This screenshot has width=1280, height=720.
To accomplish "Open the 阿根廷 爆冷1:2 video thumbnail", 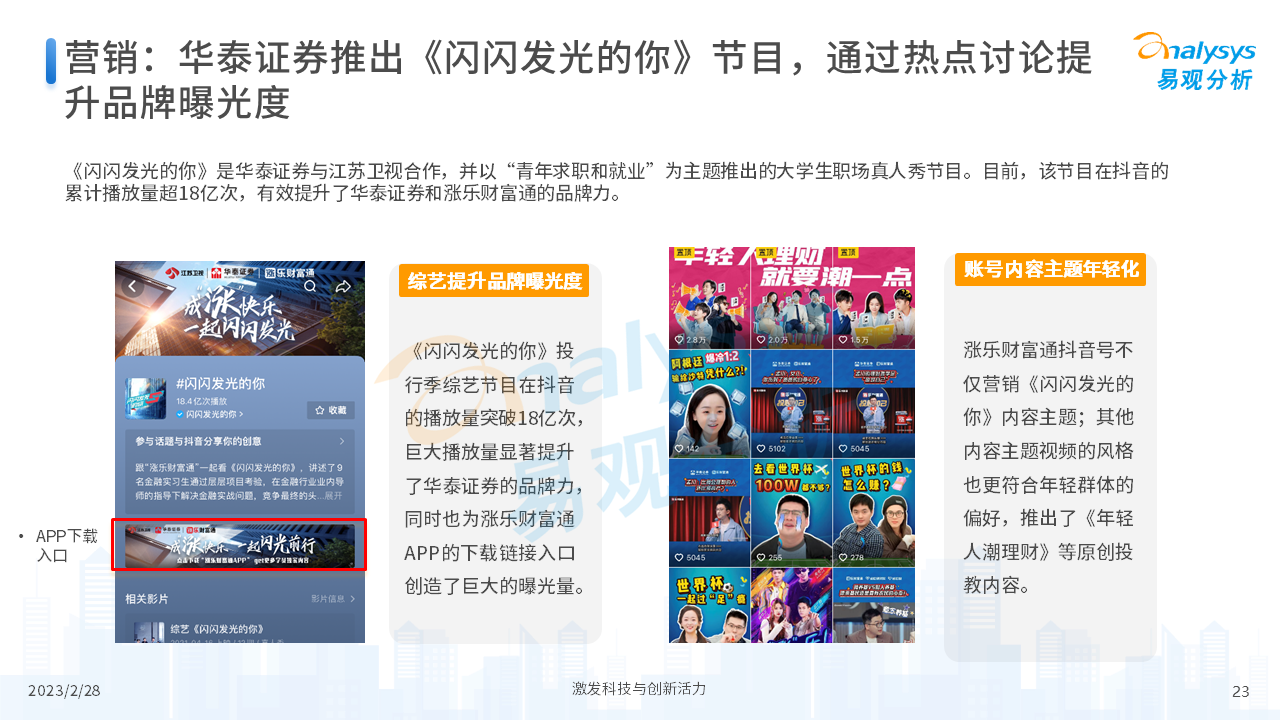I will pos(709,404).
